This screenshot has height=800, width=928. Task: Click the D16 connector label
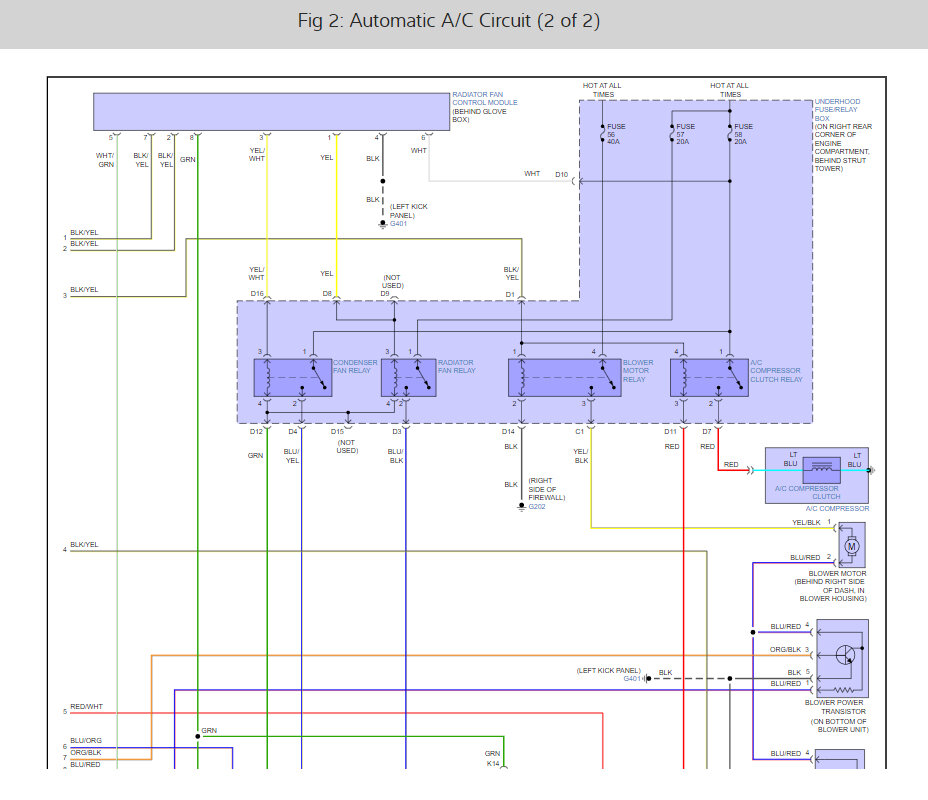point(257,293)
